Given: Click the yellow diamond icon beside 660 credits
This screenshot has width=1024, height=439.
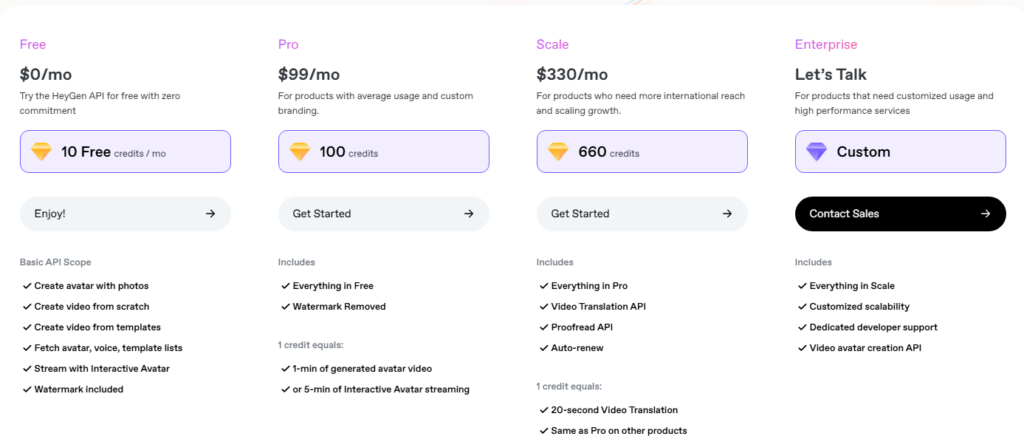Looking at the screenshot, I should 558,152.
